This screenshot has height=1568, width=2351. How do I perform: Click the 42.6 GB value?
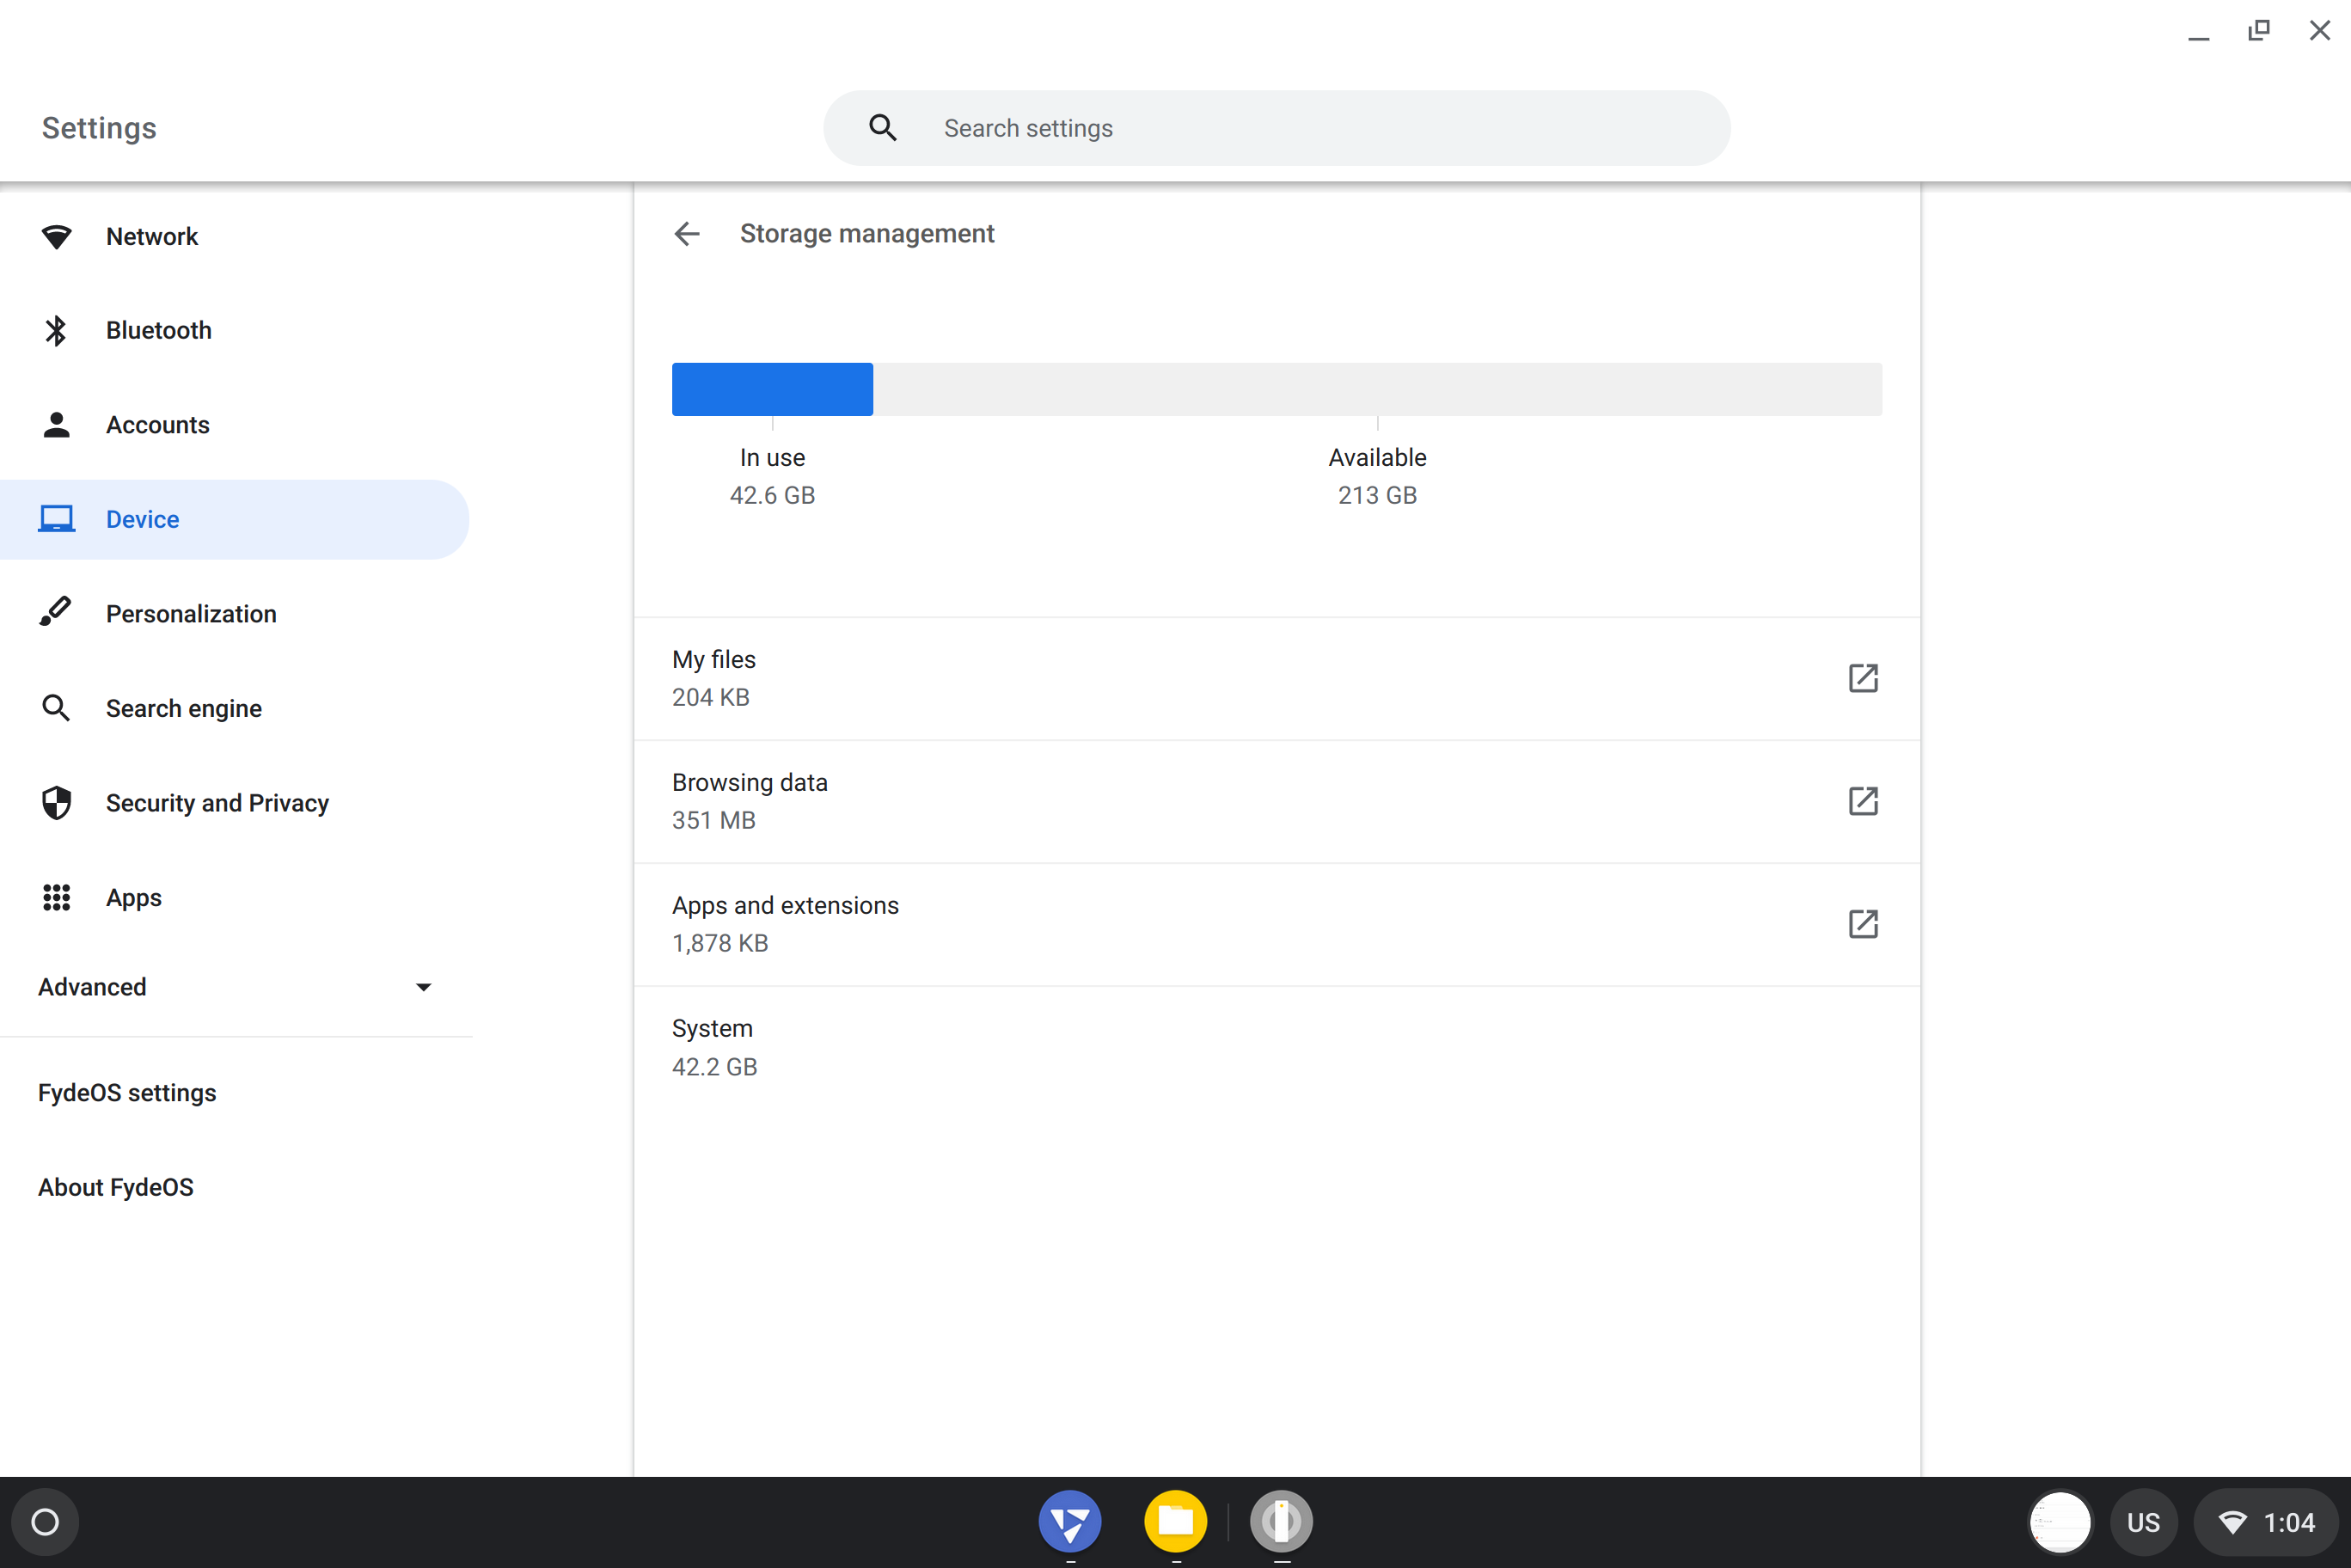(772, 495)
